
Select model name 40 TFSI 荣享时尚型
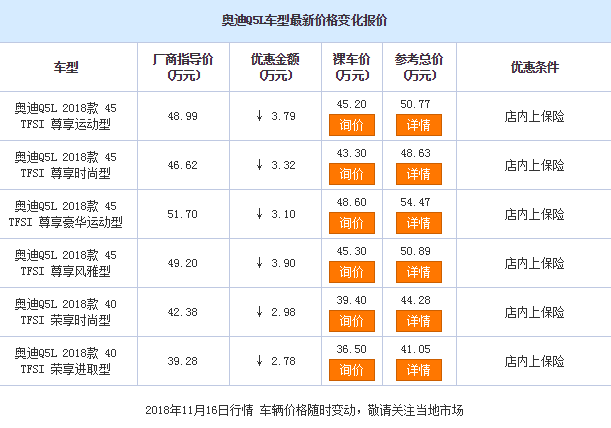pos(65,312)
